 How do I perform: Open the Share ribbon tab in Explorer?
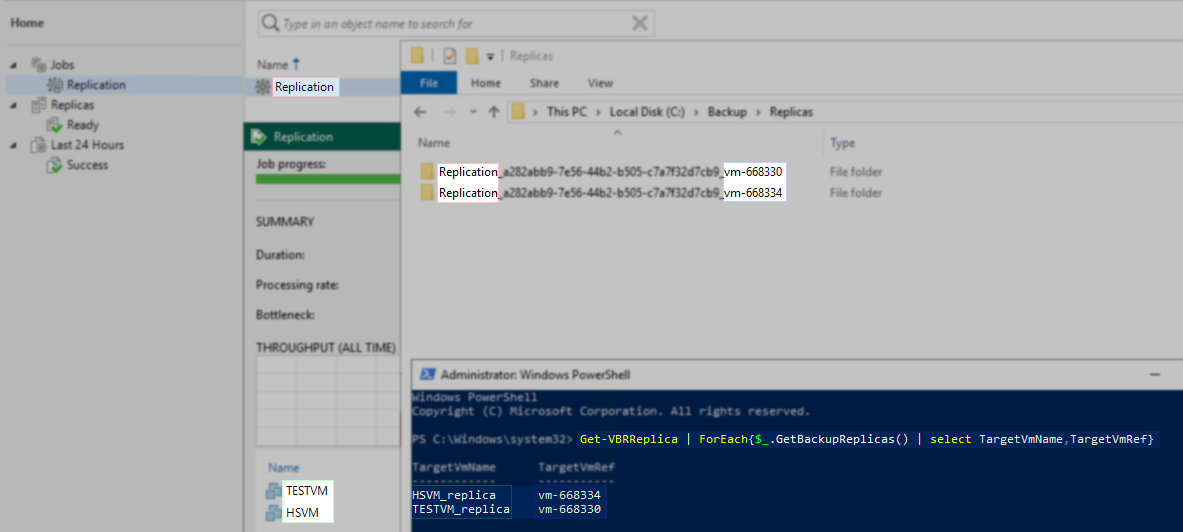[x=544, y=83]
